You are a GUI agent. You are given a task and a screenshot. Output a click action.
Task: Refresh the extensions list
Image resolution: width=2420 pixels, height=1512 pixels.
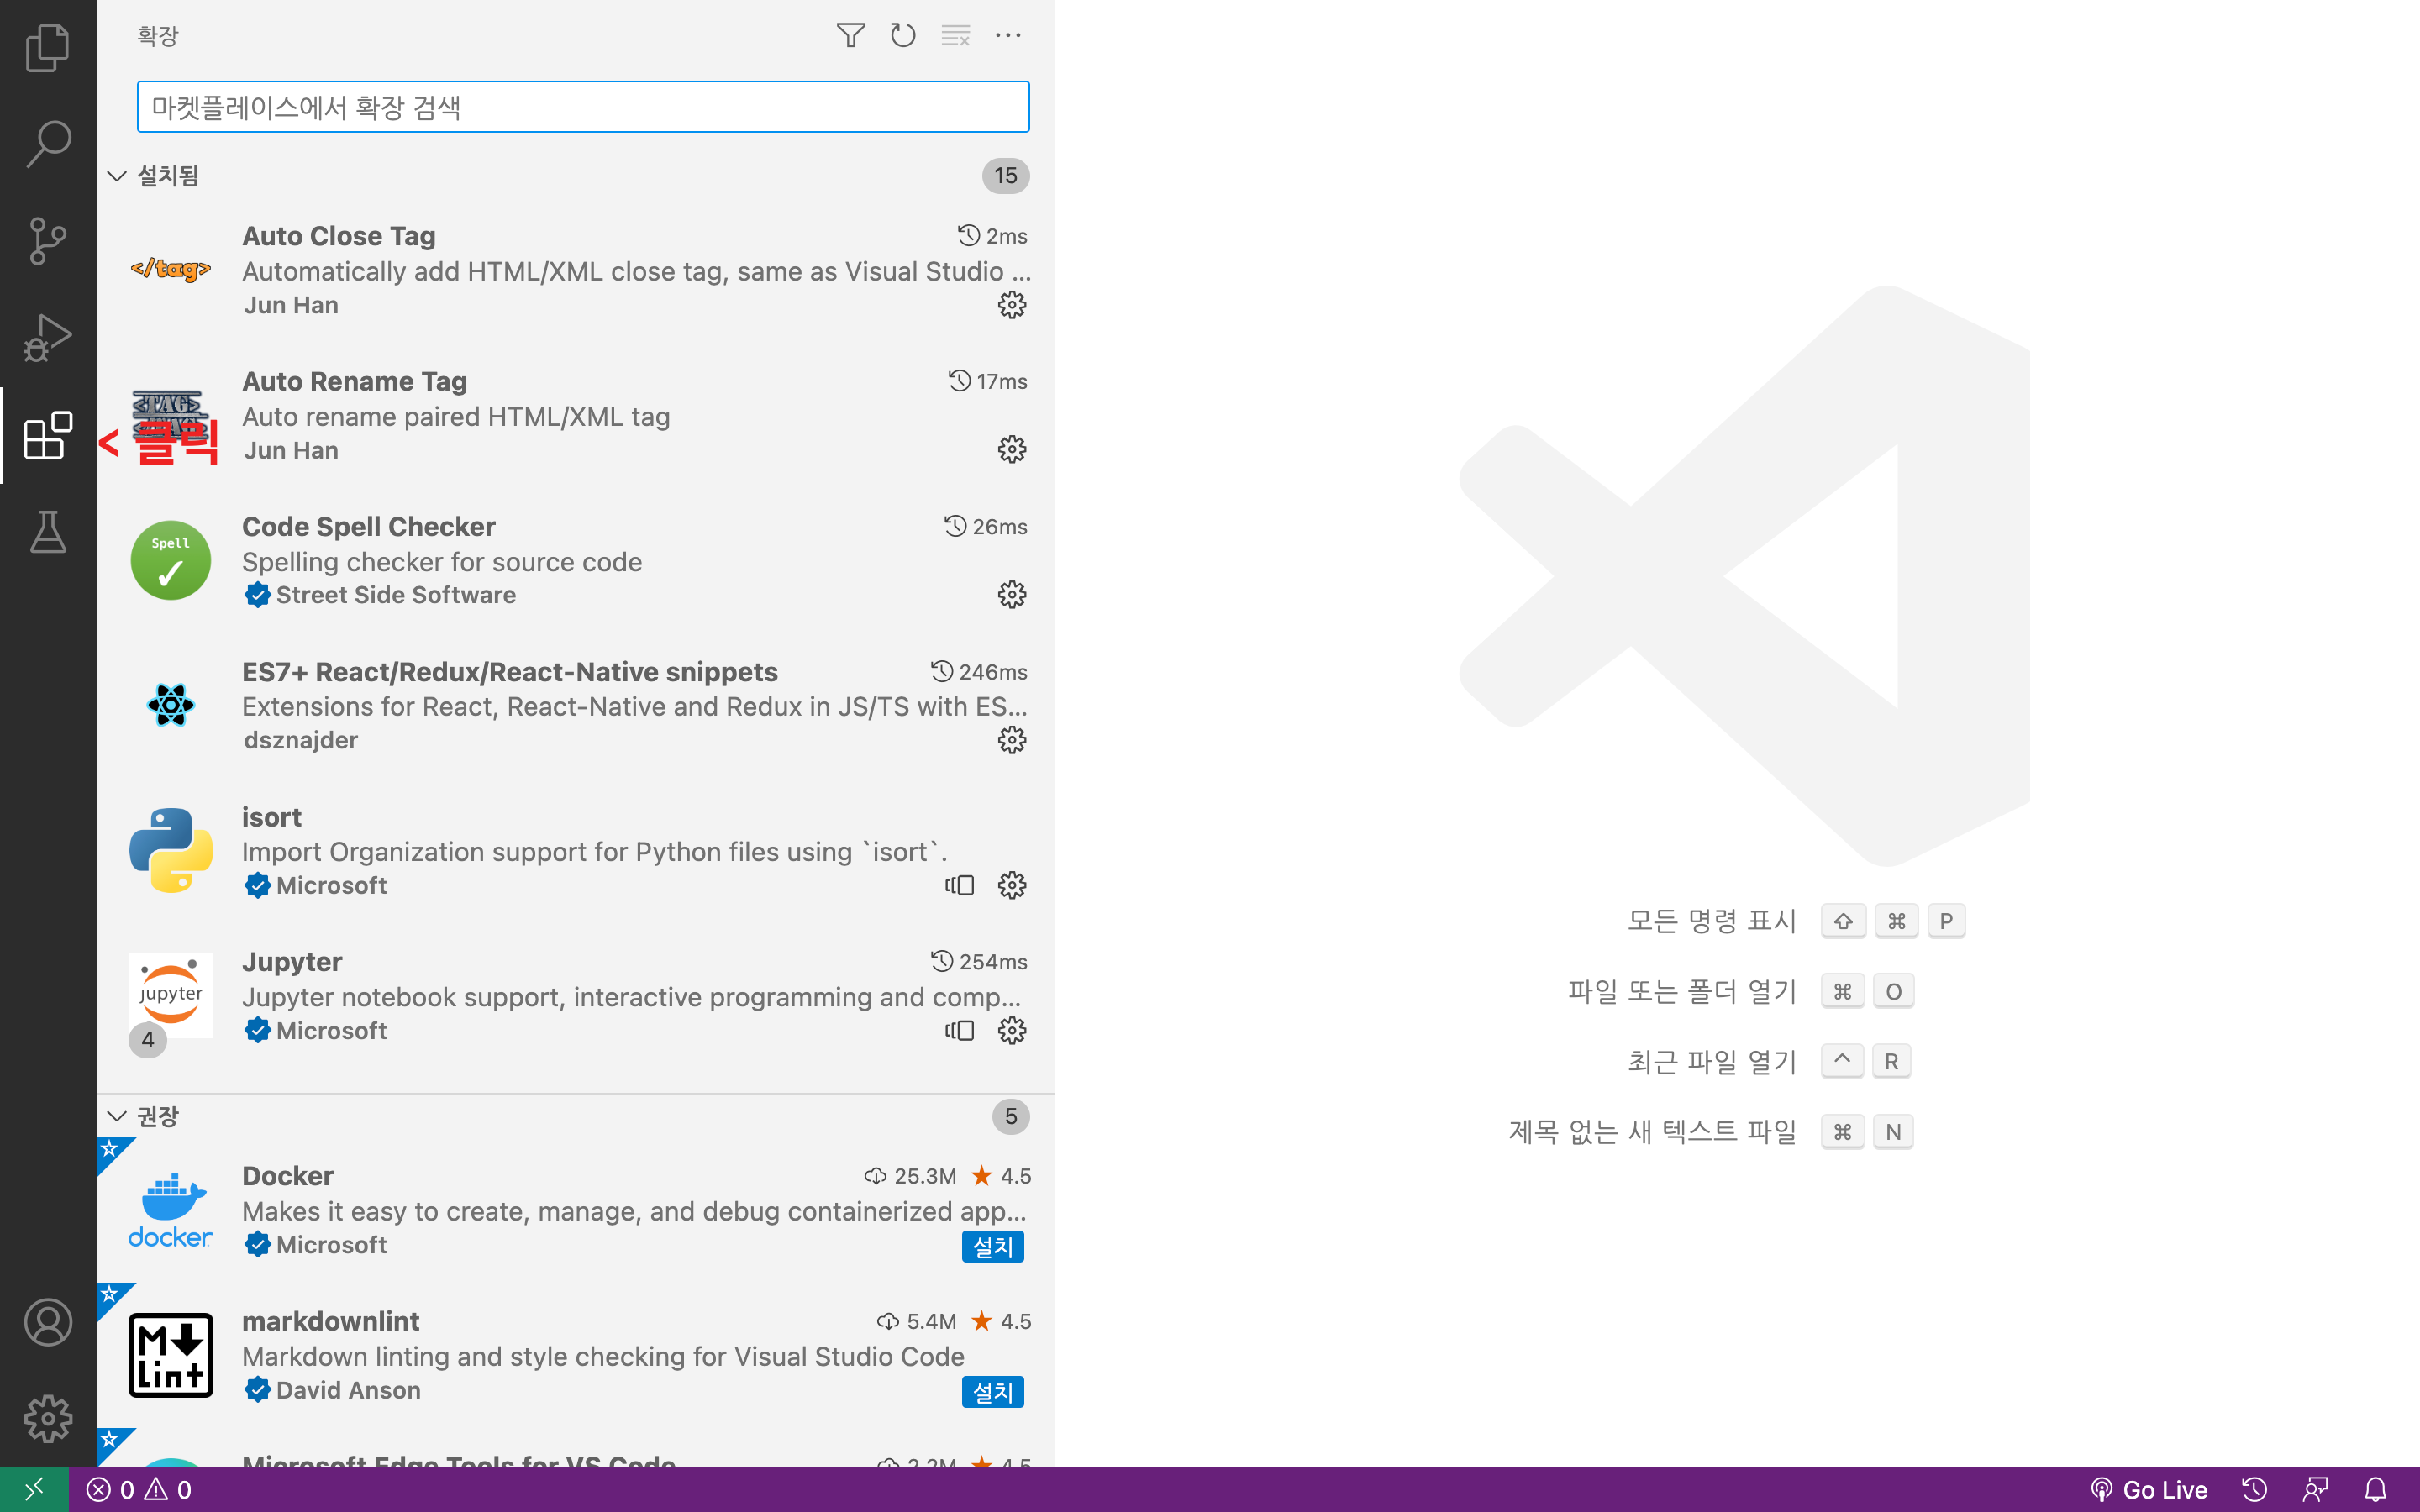(903, 36)
